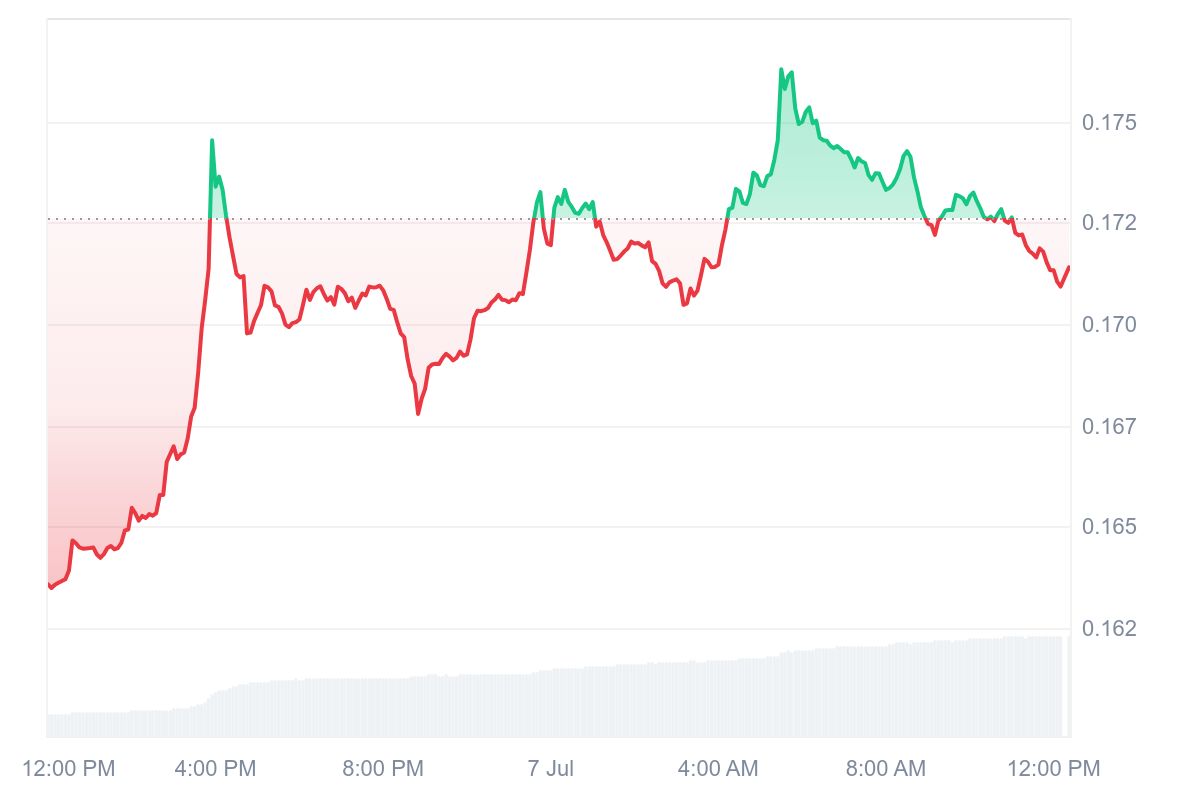This screenshot has width=1200, height=800.
Task: Click the 0.165 price axis label
Action: click(1109, 527)
